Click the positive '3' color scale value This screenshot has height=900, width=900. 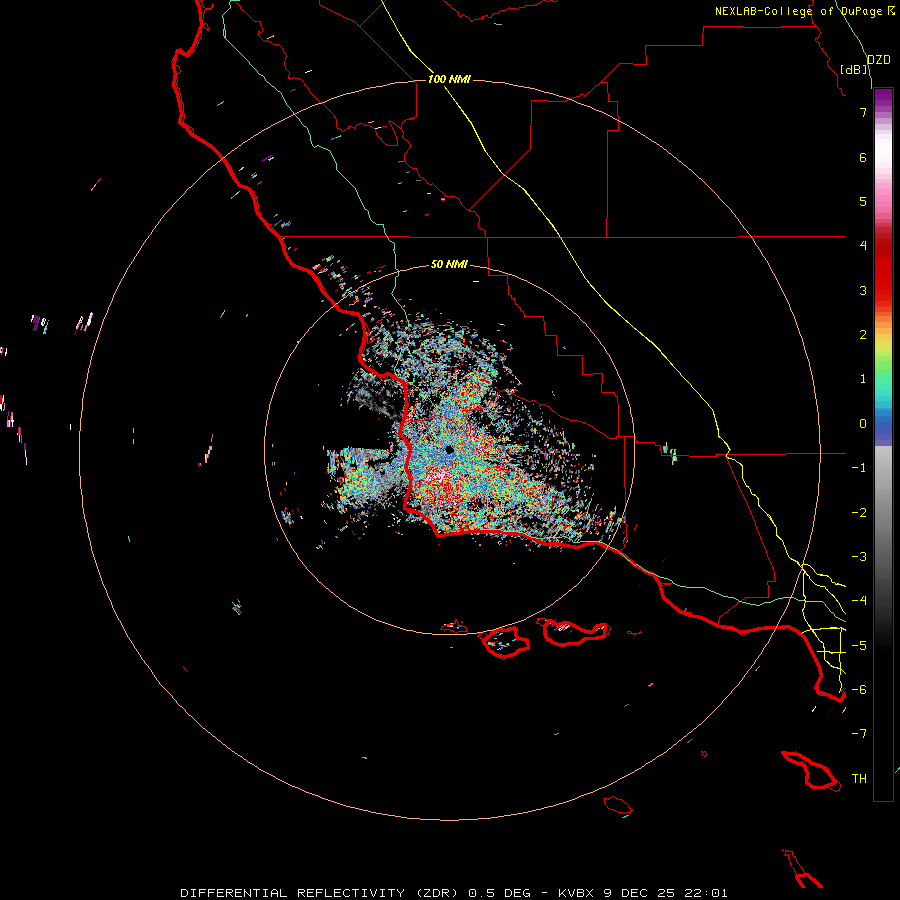(x=863, y=290)
